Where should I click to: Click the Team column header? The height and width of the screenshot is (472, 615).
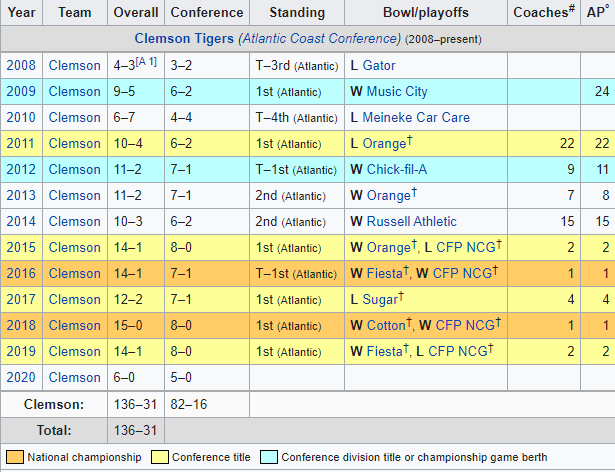point(75,13)
